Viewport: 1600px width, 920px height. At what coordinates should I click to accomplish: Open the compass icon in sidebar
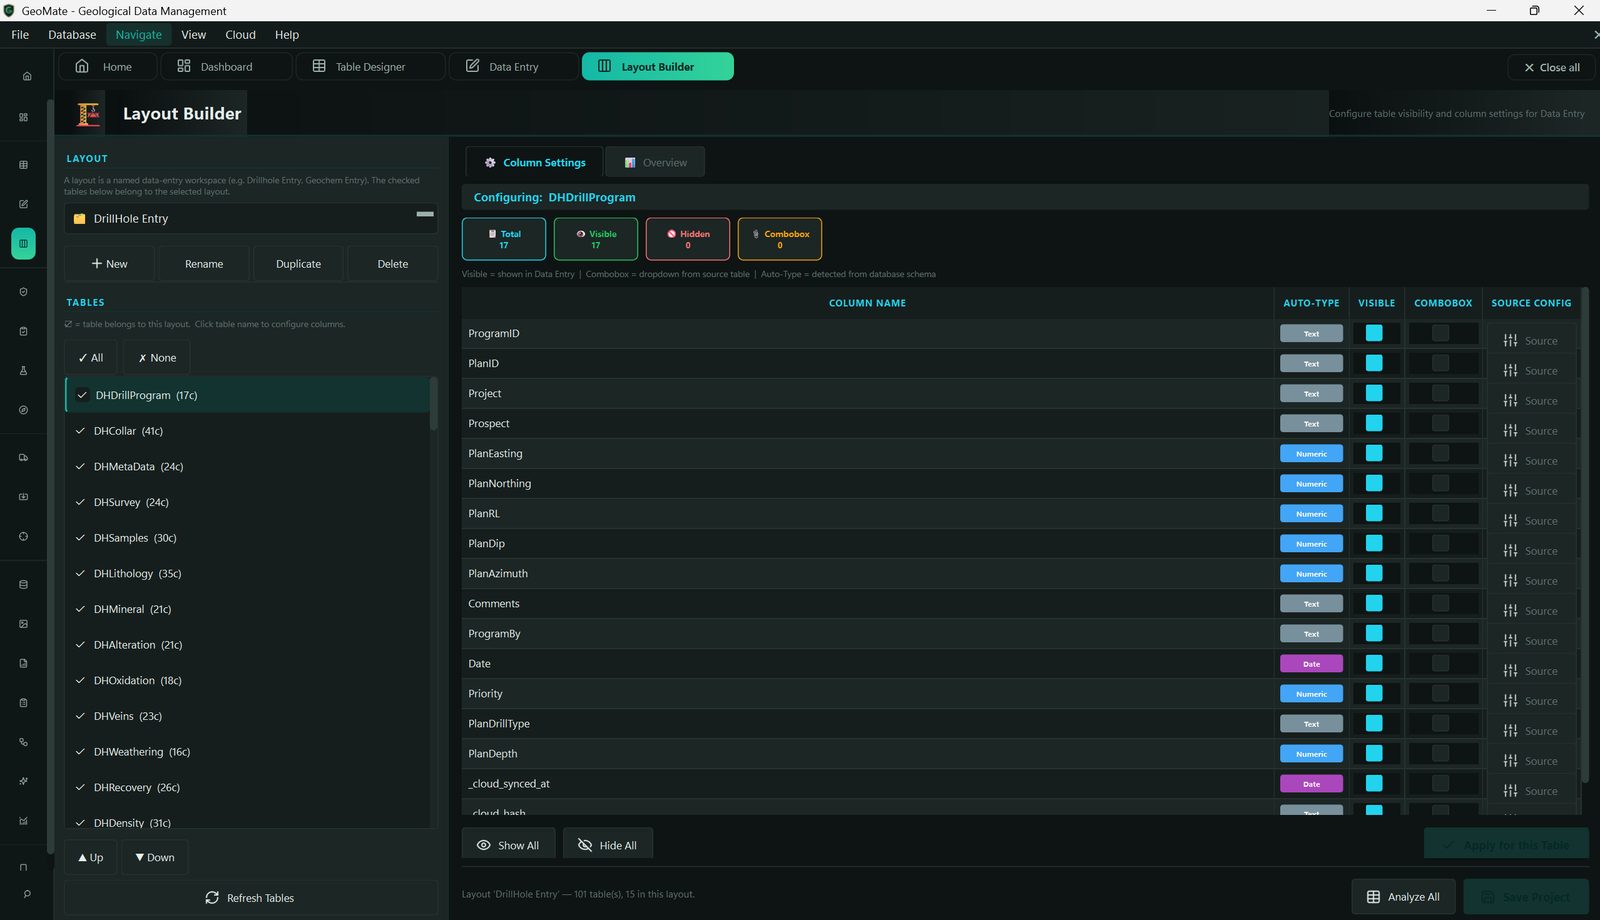[x=23, y=410]
